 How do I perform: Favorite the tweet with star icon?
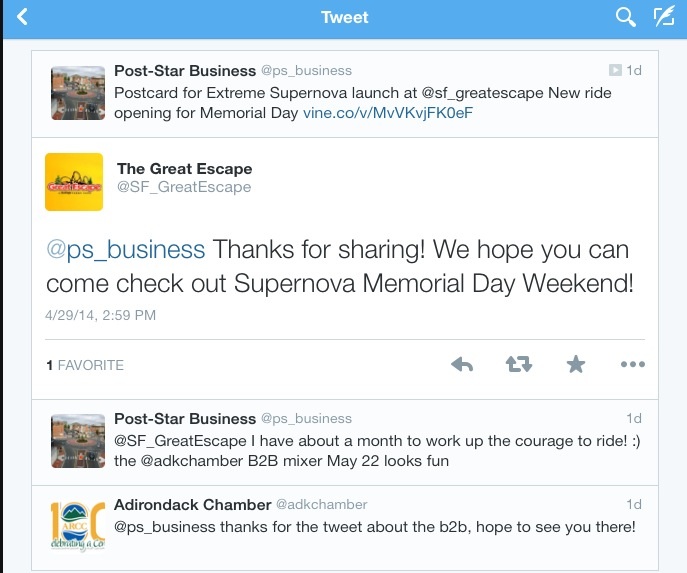coord(576,365)
